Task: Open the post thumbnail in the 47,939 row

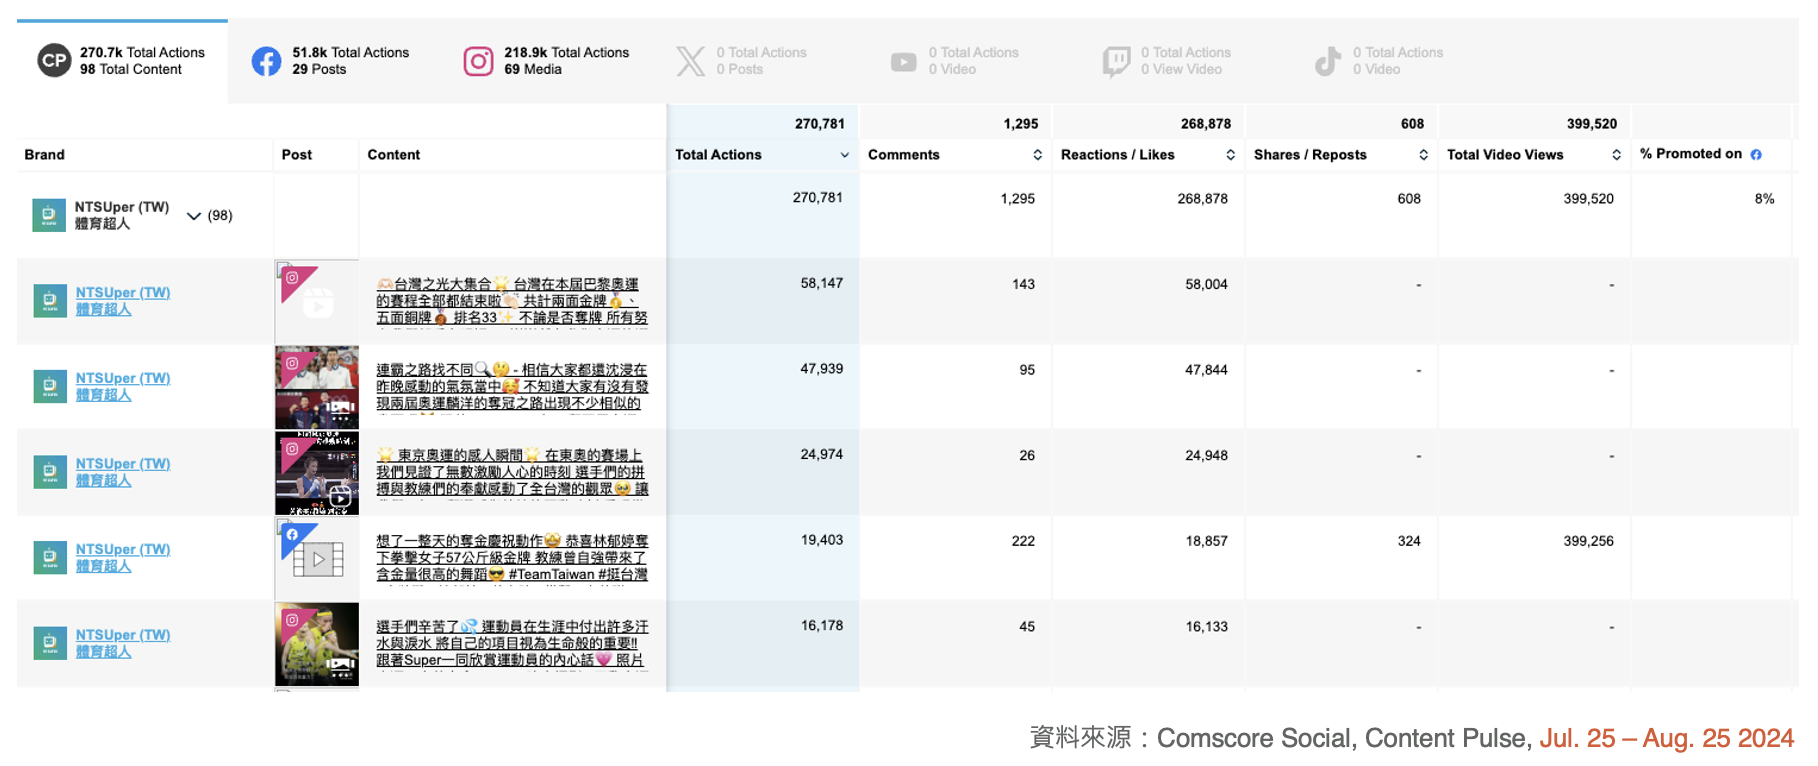Action: click(317, 388)
